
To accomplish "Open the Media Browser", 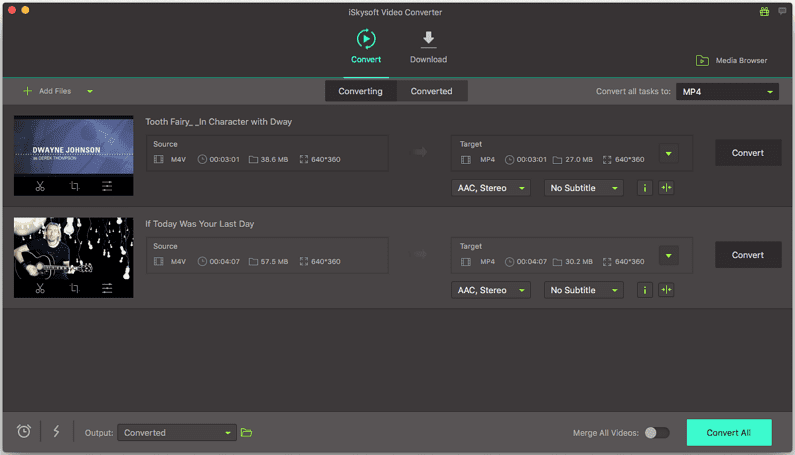I will click(x=732, y=60).
